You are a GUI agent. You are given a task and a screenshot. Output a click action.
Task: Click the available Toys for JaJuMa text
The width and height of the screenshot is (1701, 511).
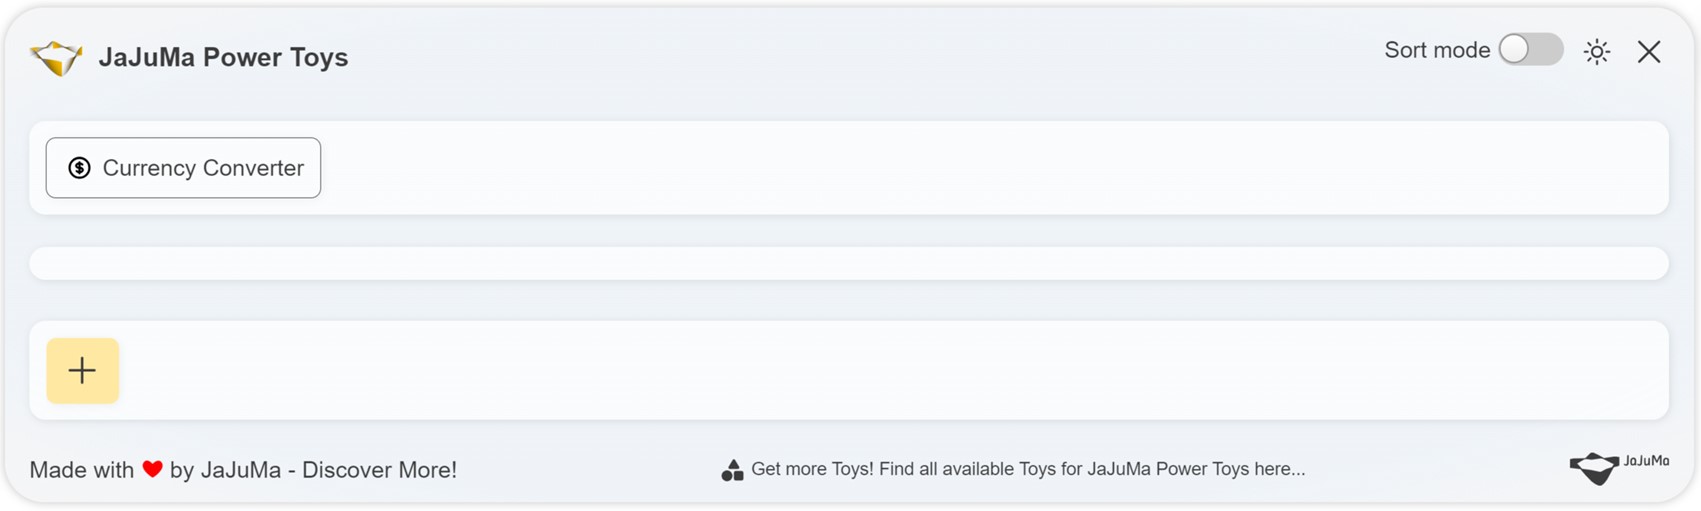1030,469
